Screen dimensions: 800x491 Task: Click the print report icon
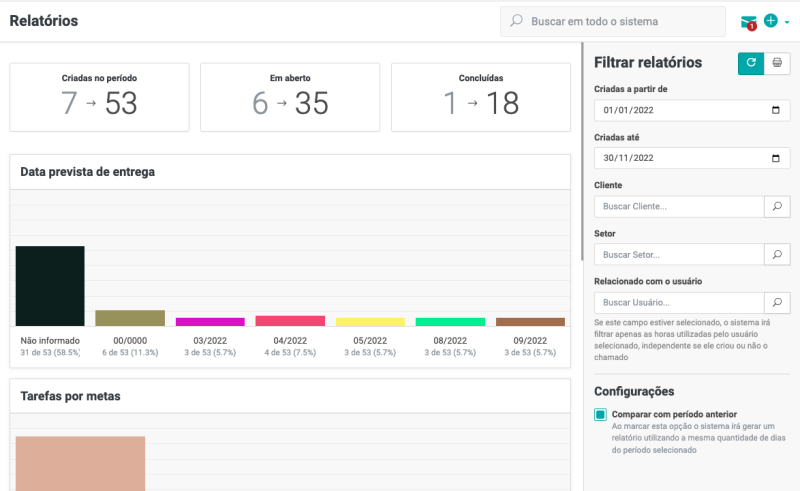point(777,63)
